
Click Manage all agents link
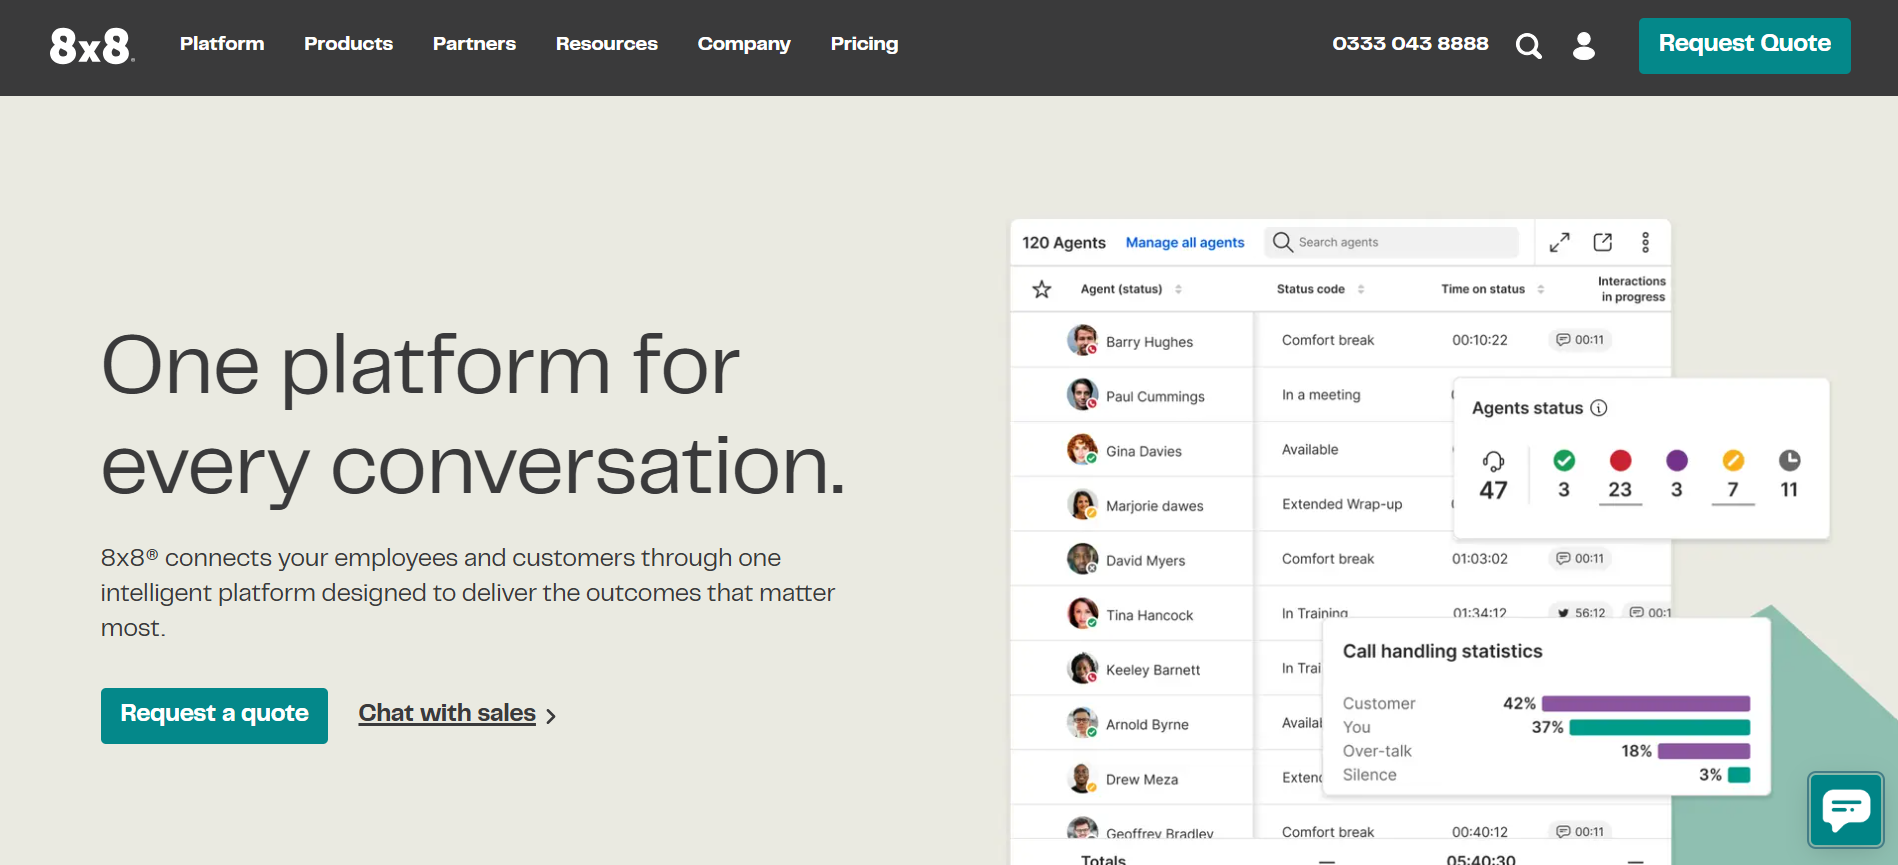point(1185,242)
